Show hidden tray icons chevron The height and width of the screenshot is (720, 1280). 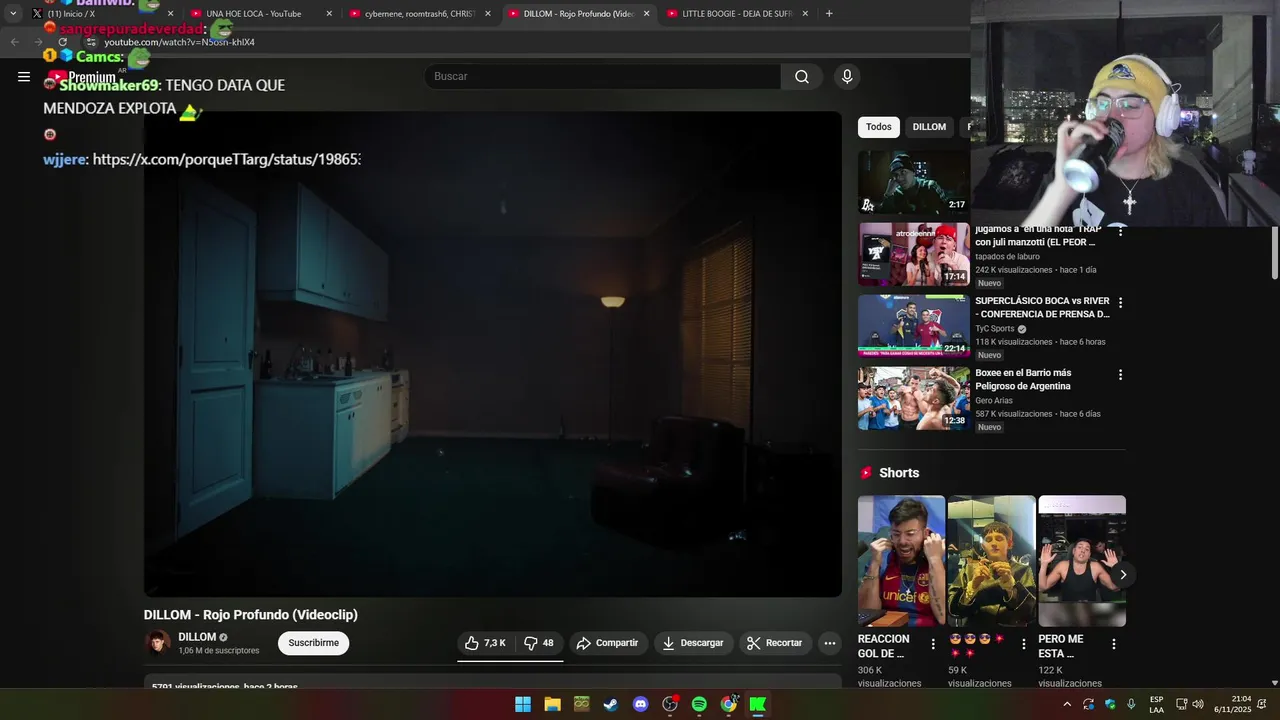pos(1067,704)
